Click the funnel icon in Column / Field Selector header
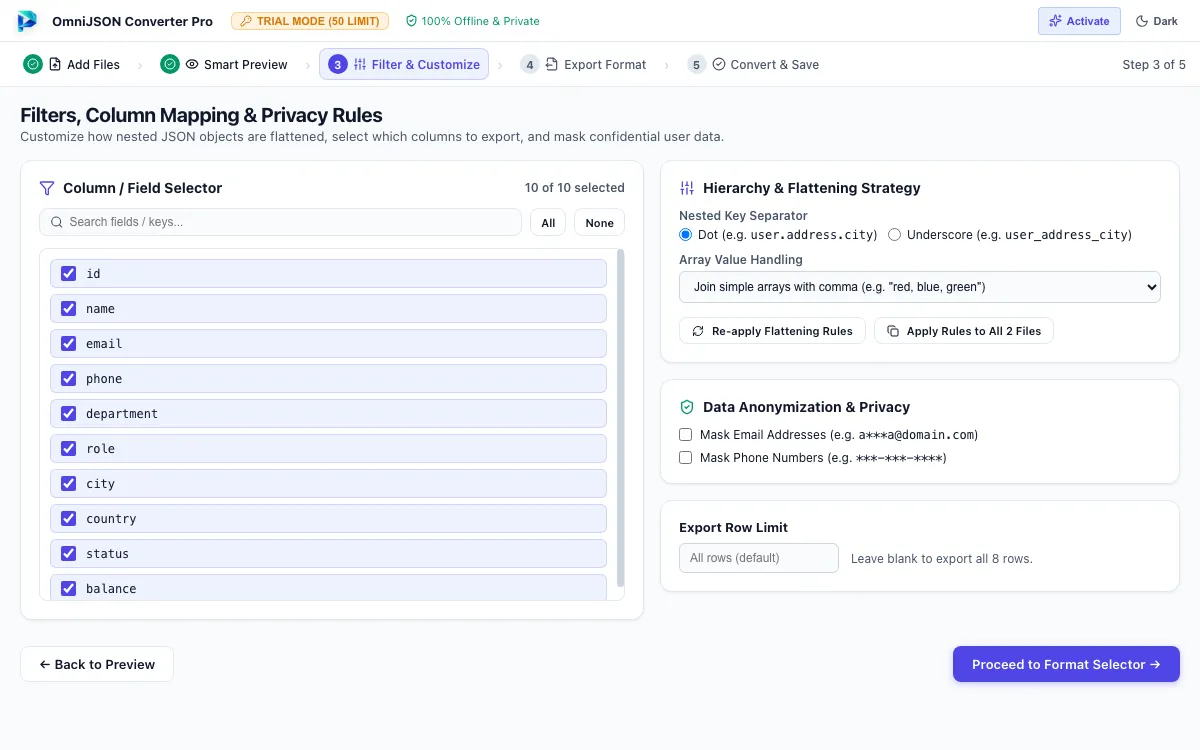This screenshot has height=750, width=1200. (x=46, y=188)
